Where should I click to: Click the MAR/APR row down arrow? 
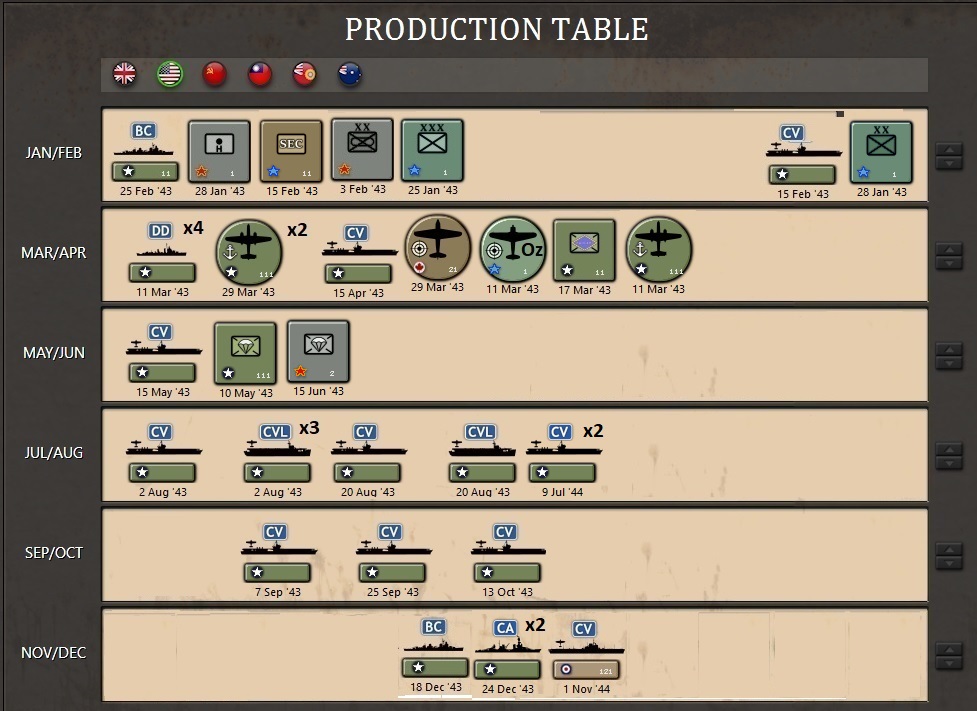tap(948, 263)
